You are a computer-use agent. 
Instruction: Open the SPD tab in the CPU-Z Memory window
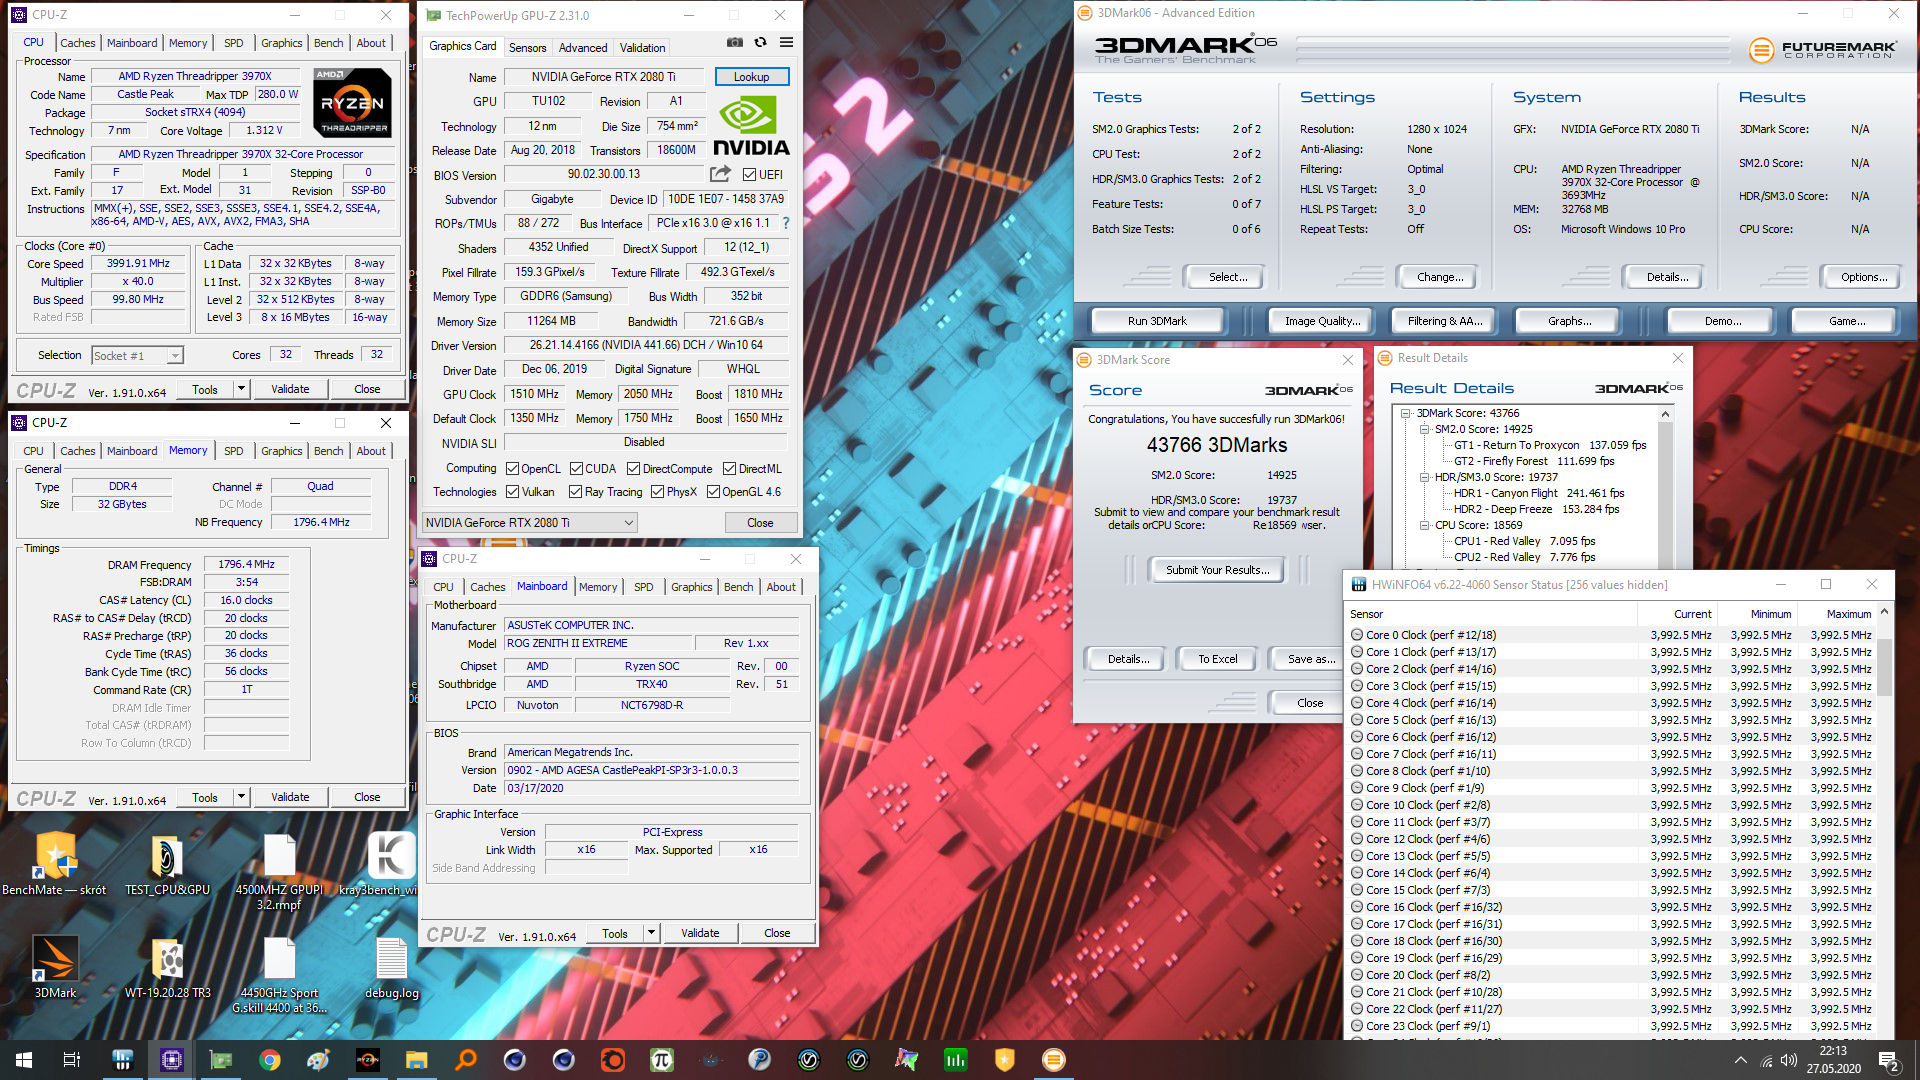tap(234, 451)
